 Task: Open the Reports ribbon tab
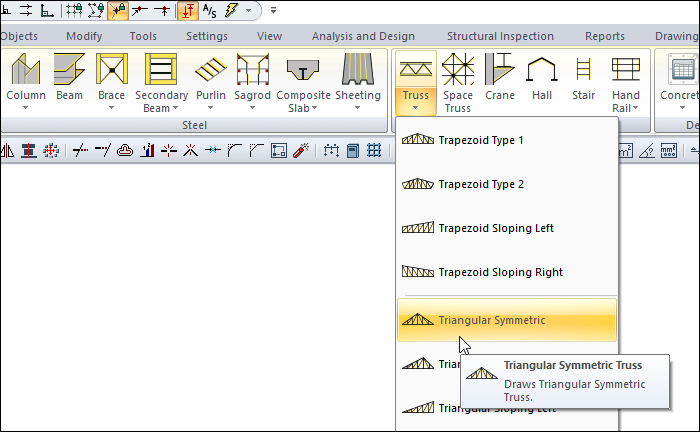pos(605,36)
